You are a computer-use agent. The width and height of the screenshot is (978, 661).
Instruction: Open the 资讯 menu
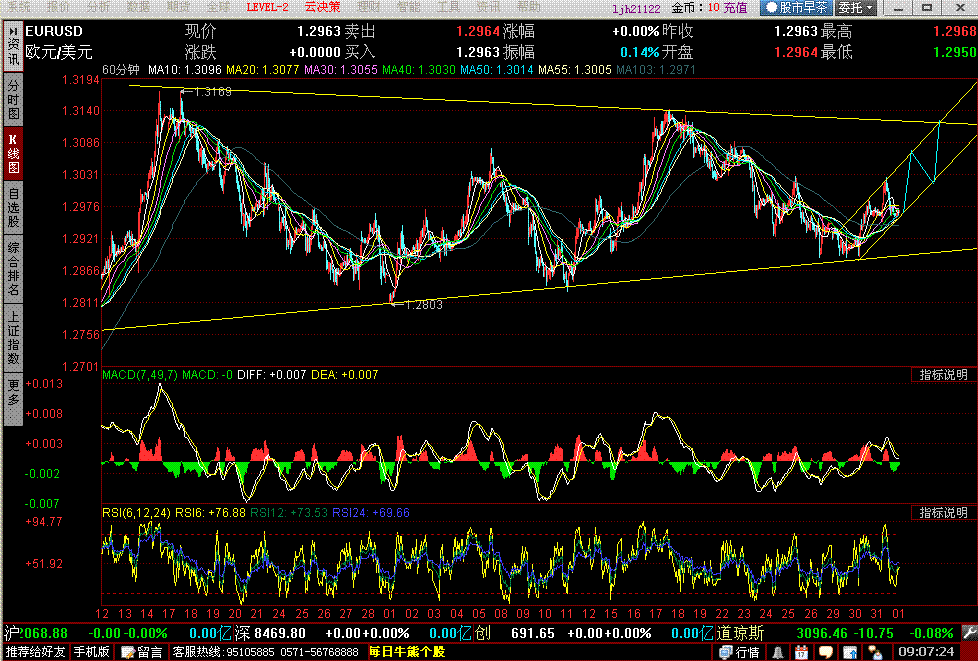pos(488,7)
